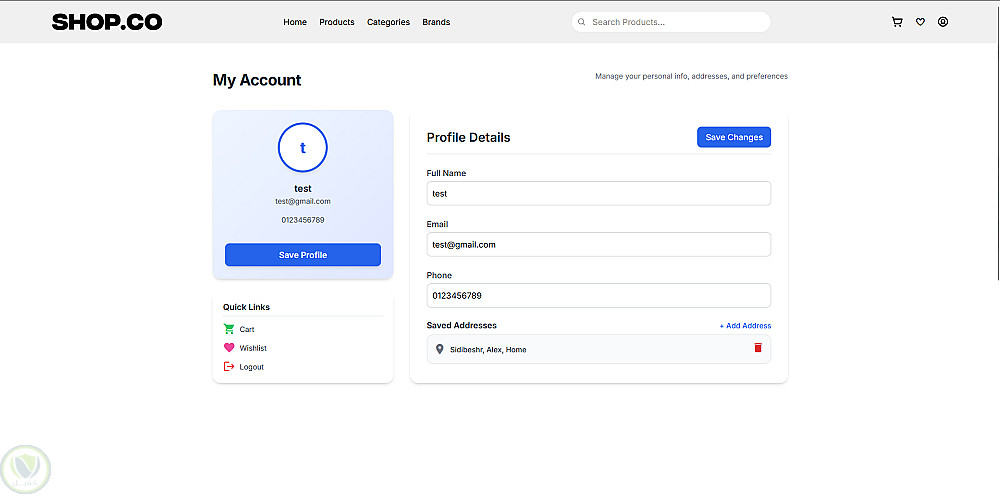Open the Categories menu item
The width and height of the screenshot is (1000, 494).
click(388, 22)
